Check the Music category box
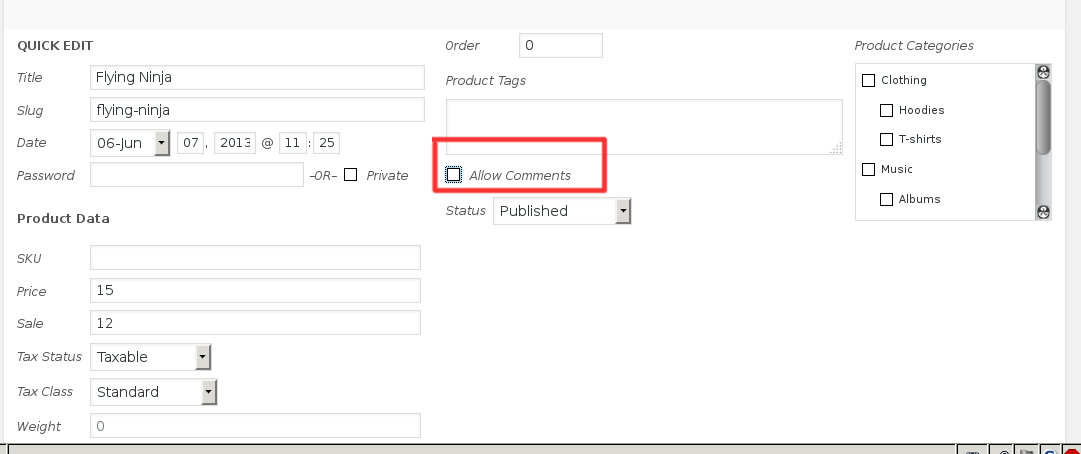This screenshot has width=1081, height=454. 868,169
